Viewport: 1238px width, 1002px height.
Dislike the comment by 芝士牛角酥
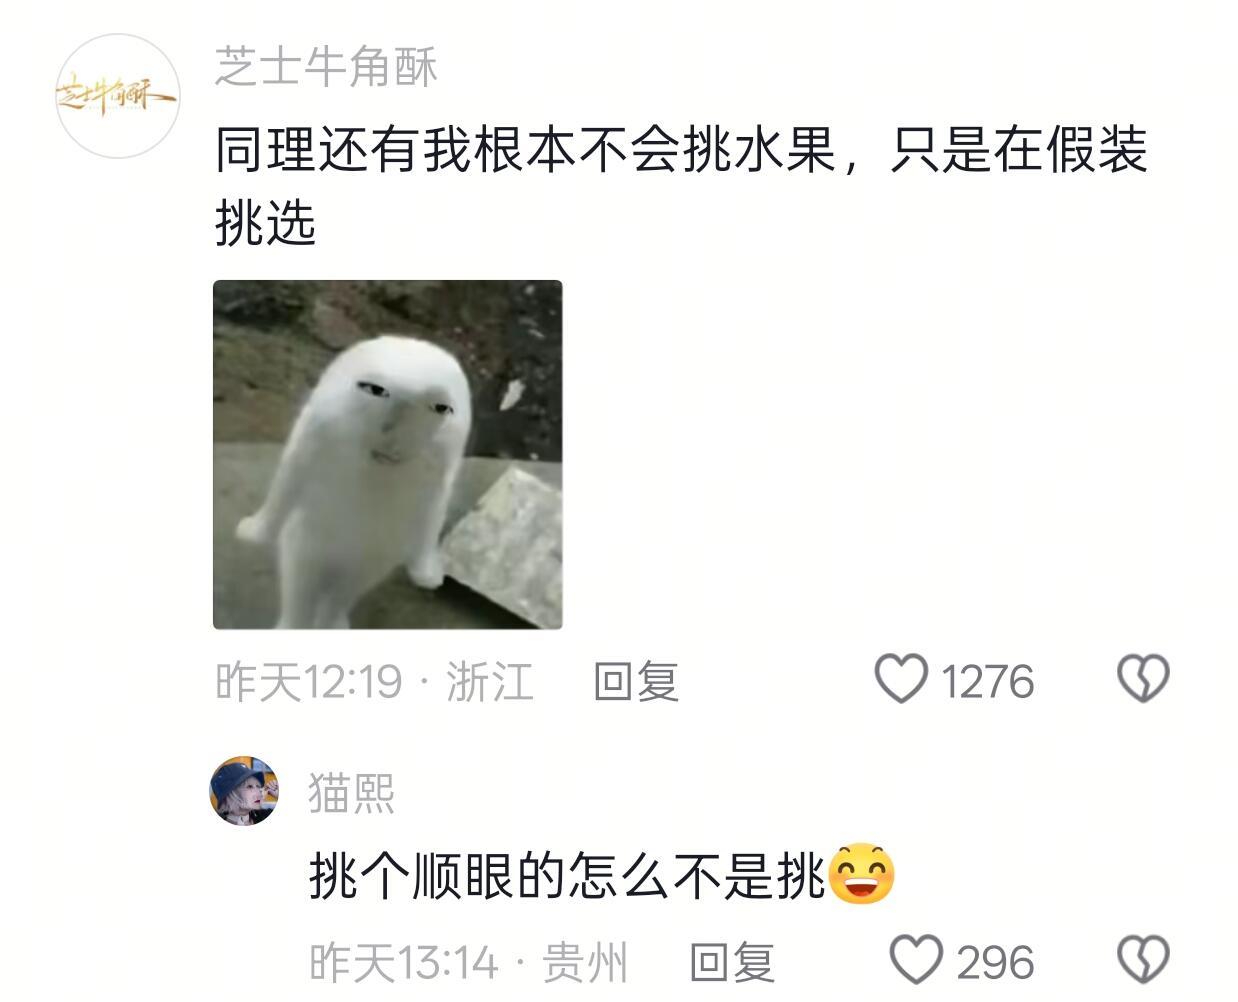coord(1143,679)
